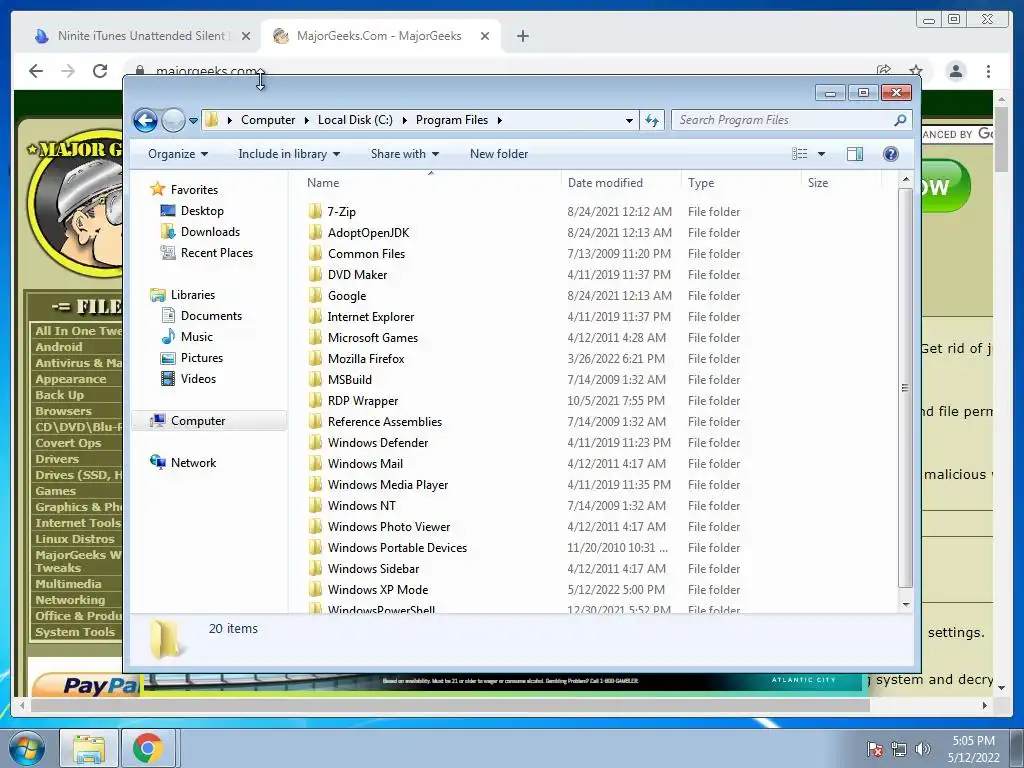Click the Refresh button beside the address bar
The height and width of the screenshot is (768, 1024).
pos(652,120)
